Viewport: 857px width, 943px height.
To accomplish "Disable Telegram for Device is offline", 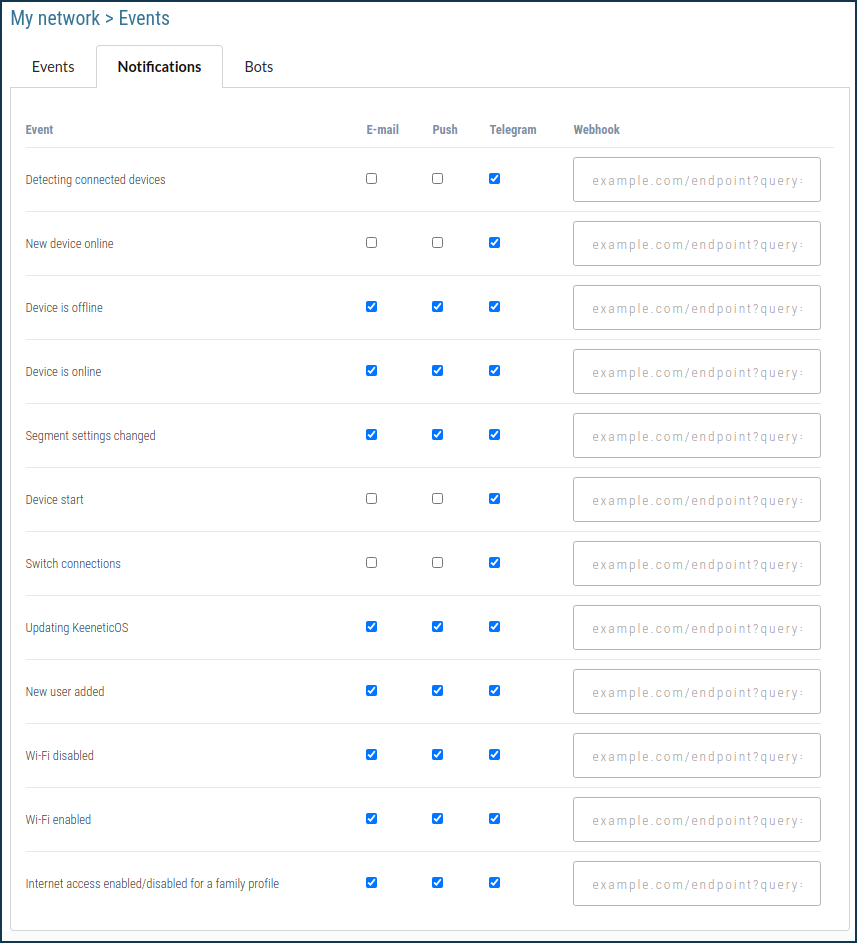I will pyautogui.click(x=494, y=307).
